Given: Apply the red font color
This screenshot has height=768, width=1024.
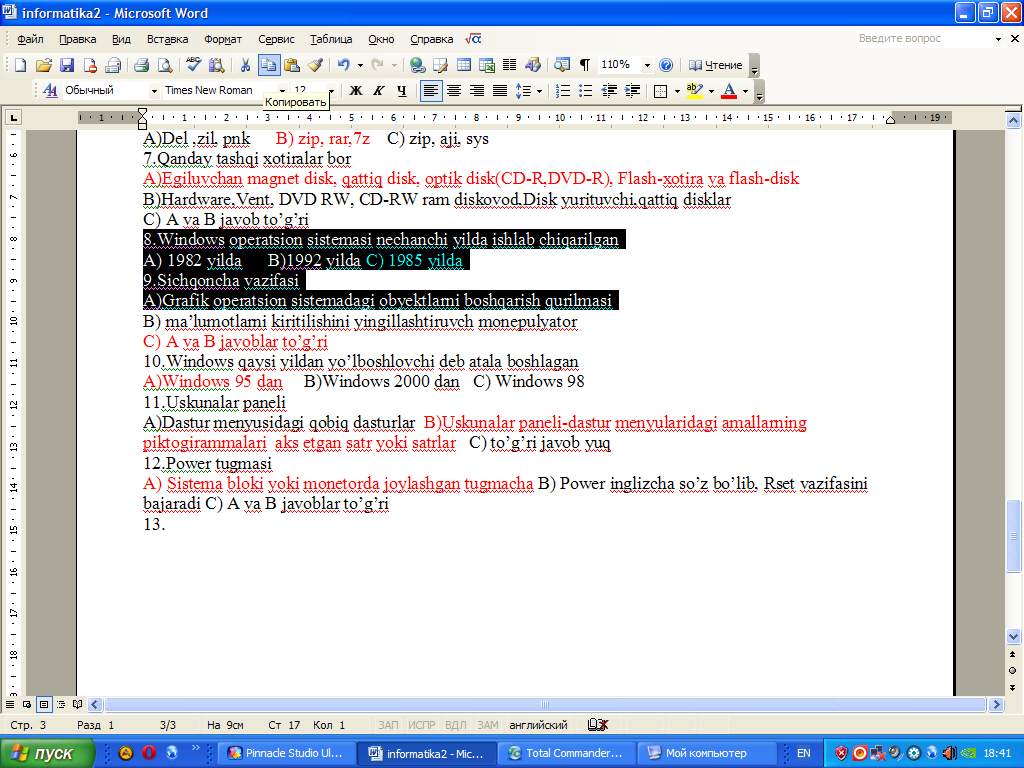Looking at the screenshot, I should [x=729, y=91].
